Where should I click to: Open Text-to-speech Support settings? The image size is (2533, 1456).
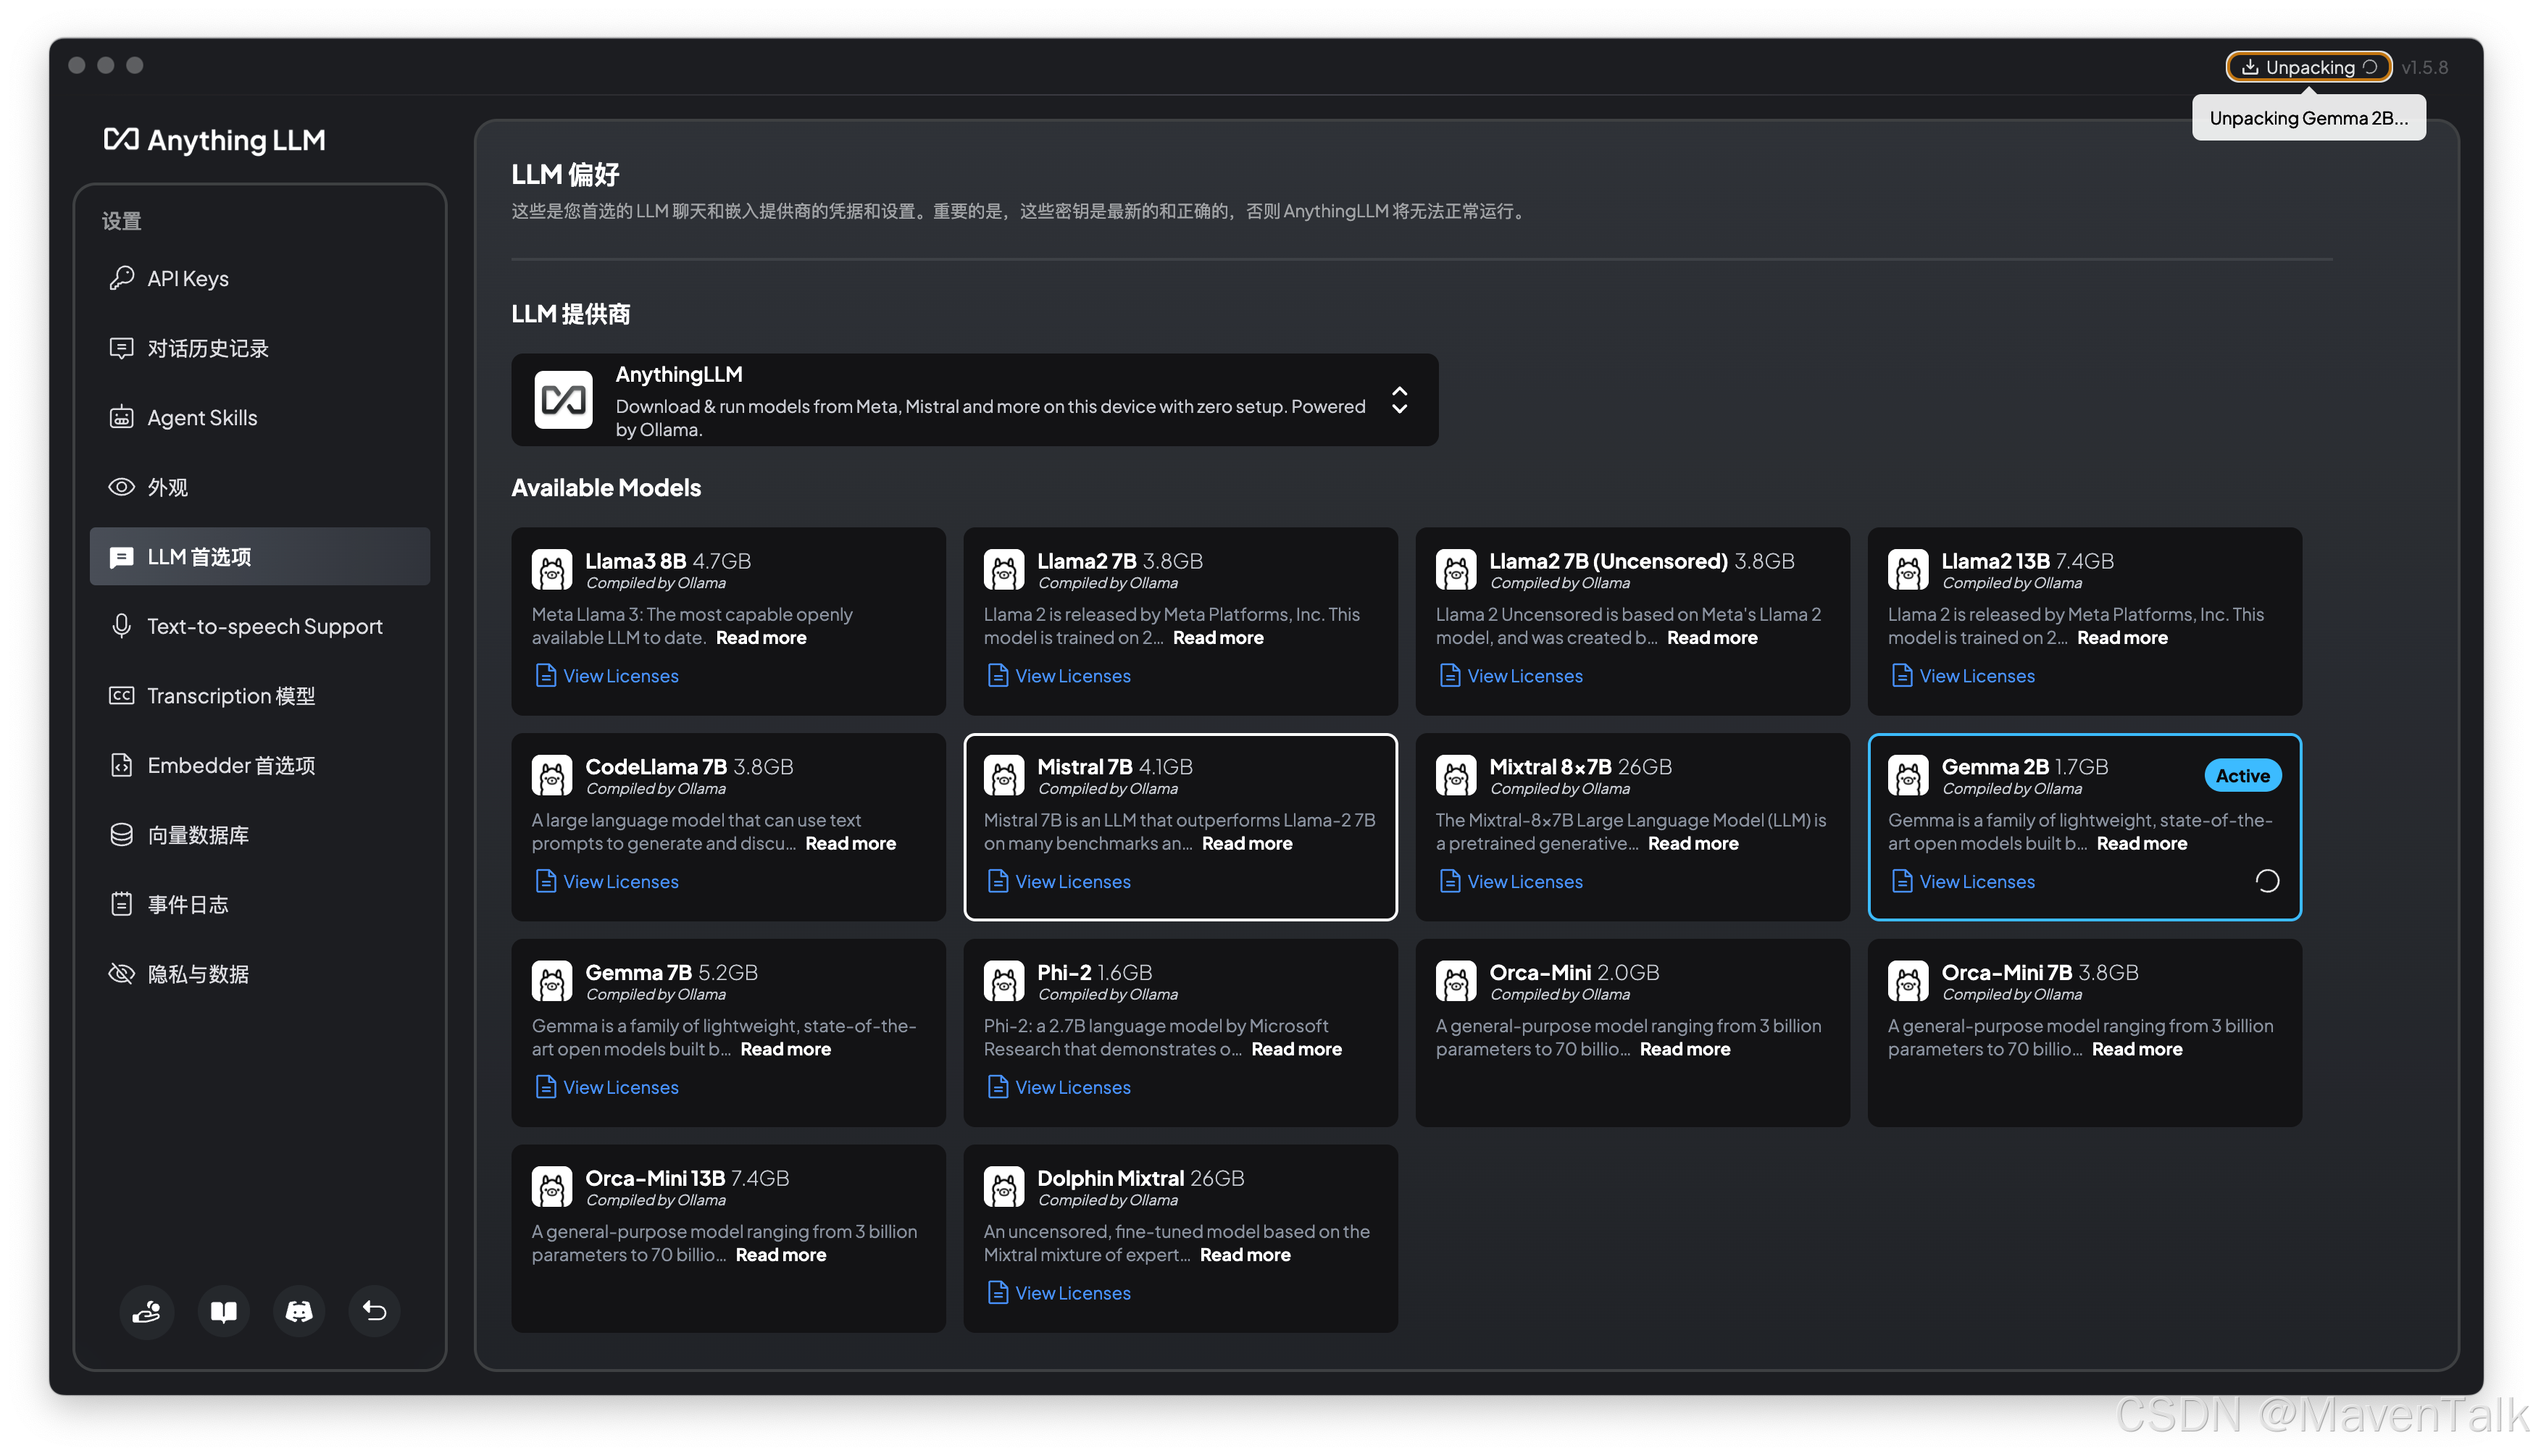[260, 626]
